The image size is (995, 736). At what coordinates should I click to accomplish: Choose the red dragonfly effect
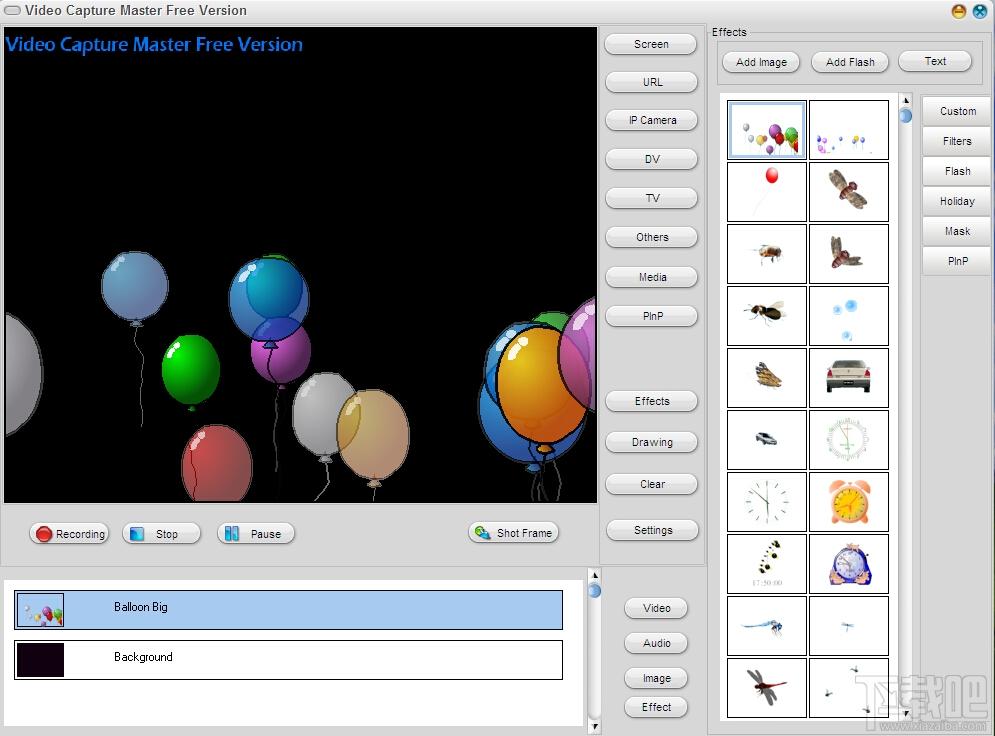767,688
